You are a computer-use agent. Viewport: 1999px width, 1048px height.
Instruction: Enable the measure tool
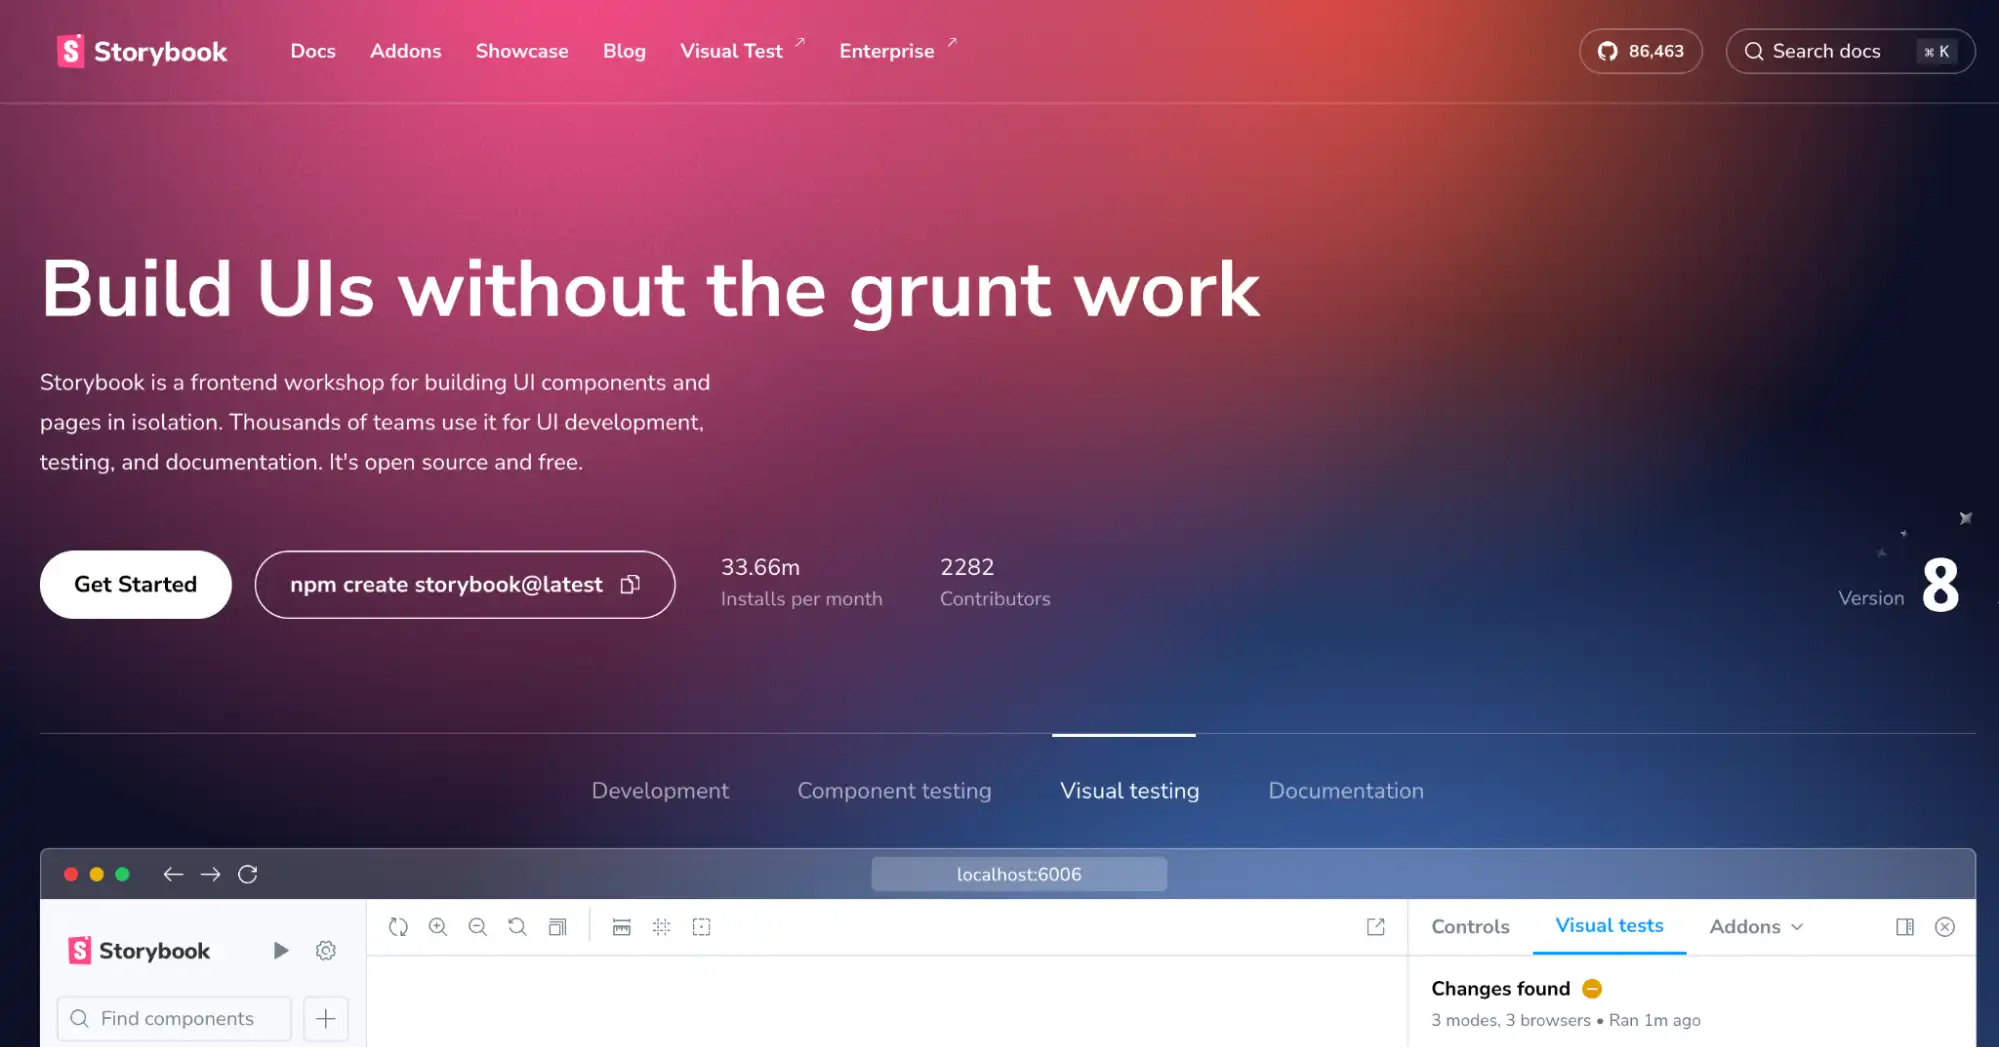621,927
